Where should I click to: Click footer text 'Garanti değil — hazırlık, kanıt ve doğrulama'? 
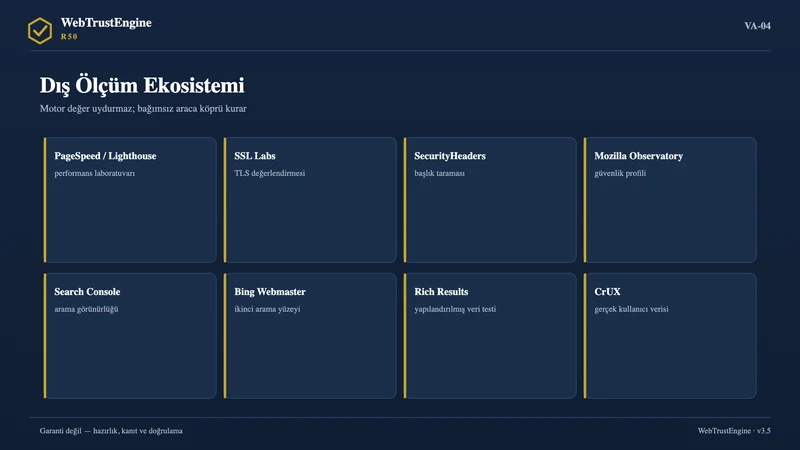(111, 431)
